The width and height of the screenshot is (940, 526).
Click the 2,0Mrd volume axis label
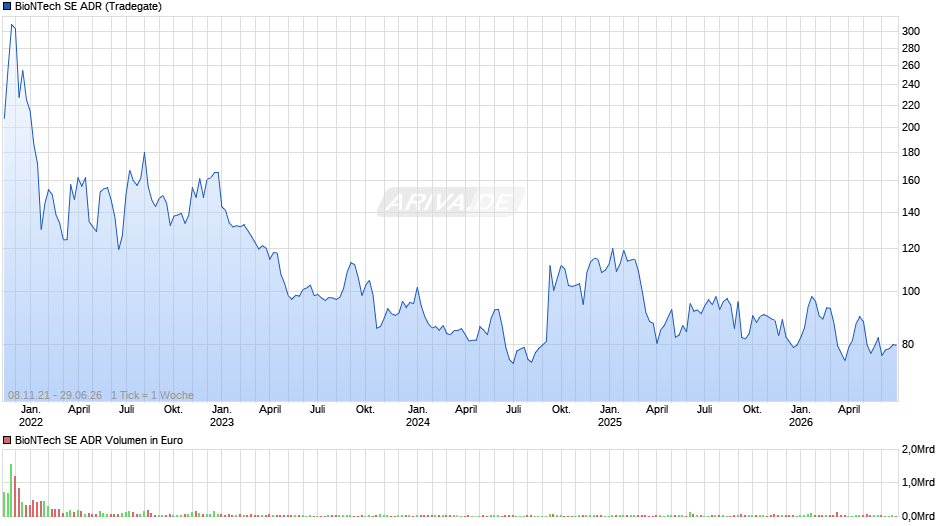[x=918, y=450]
